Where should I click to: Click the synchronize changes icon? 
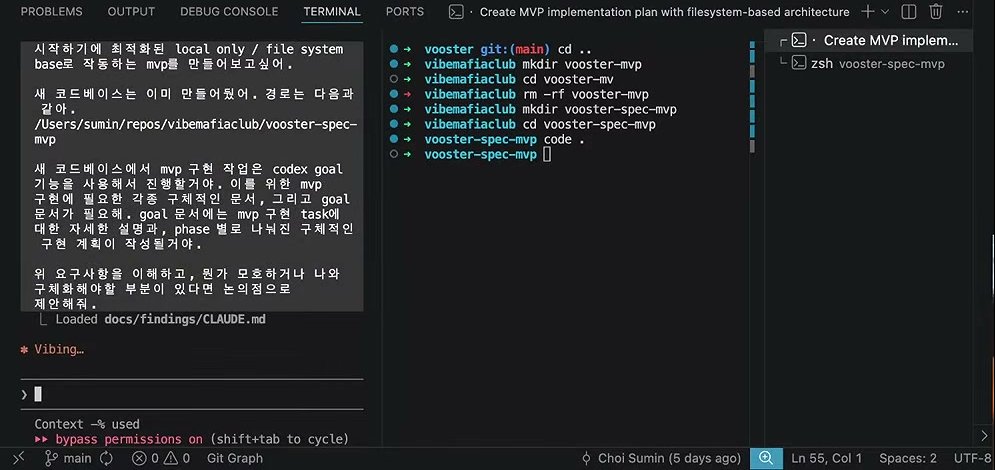click(x=107, y=458)
